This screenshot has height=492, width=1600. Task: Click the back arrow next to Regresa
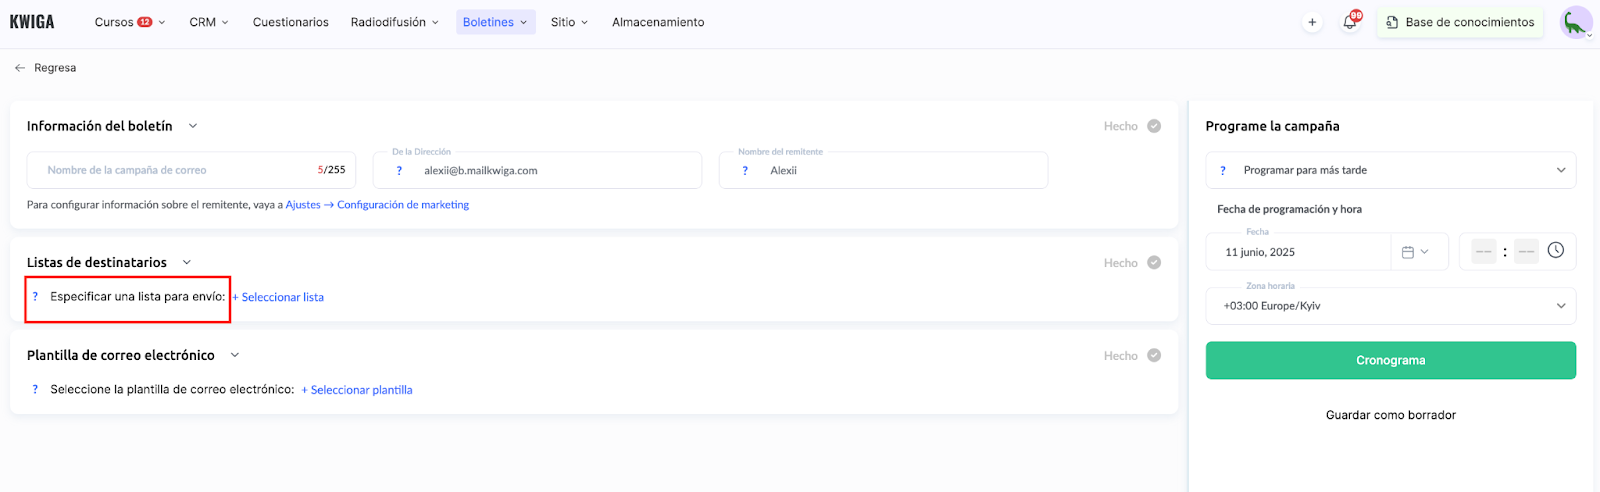(20, 68)
